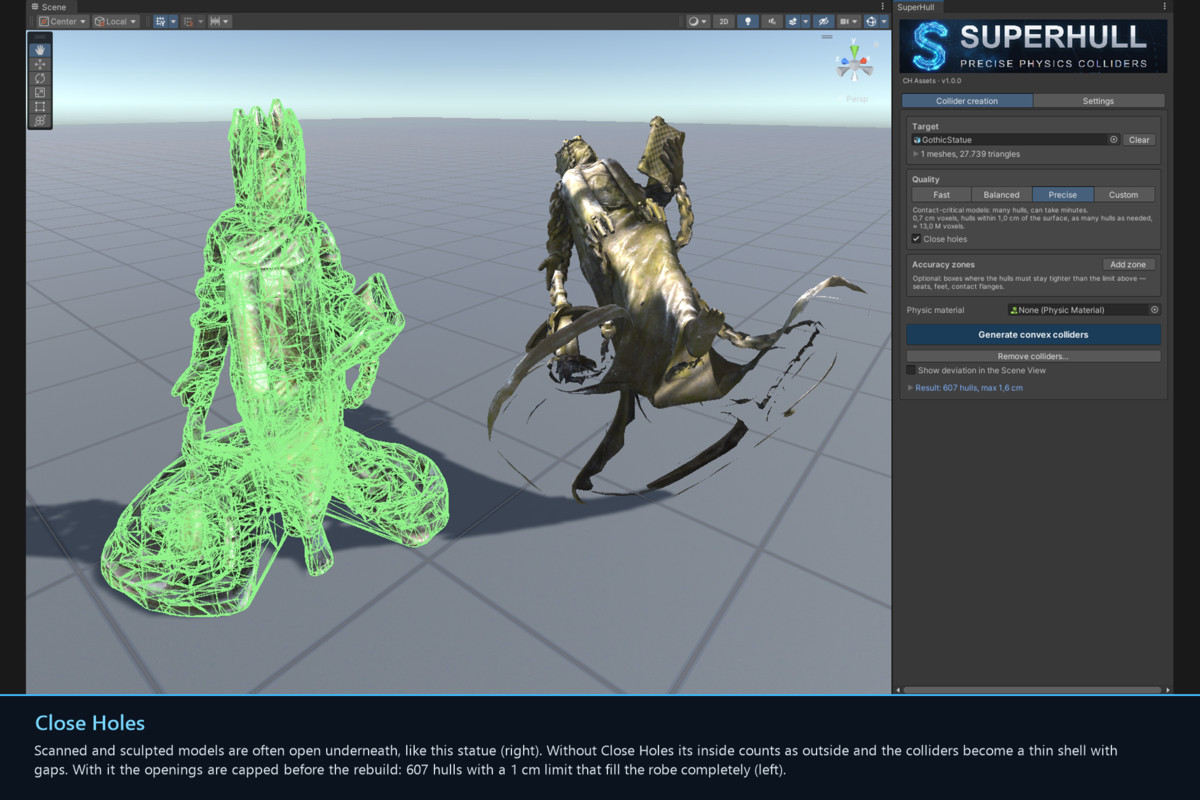1200x800 pixels.
Task: Open the grid visibility and ruler dropdown
Action: [x=219, y=21]
